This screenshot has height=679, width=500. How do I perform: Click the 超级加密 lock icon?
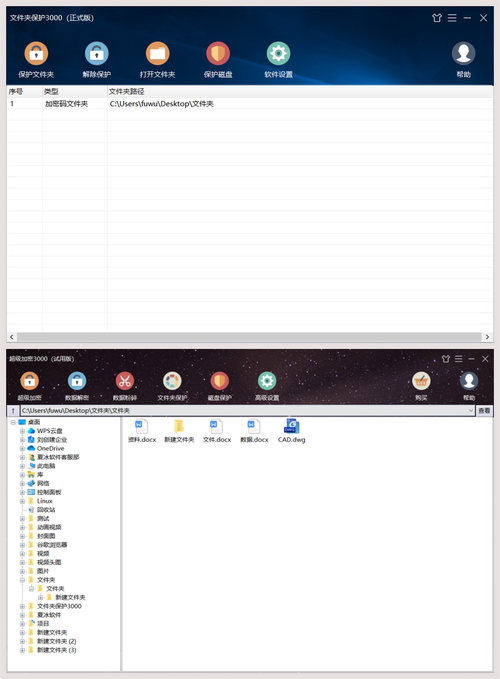tap(29, 381)
